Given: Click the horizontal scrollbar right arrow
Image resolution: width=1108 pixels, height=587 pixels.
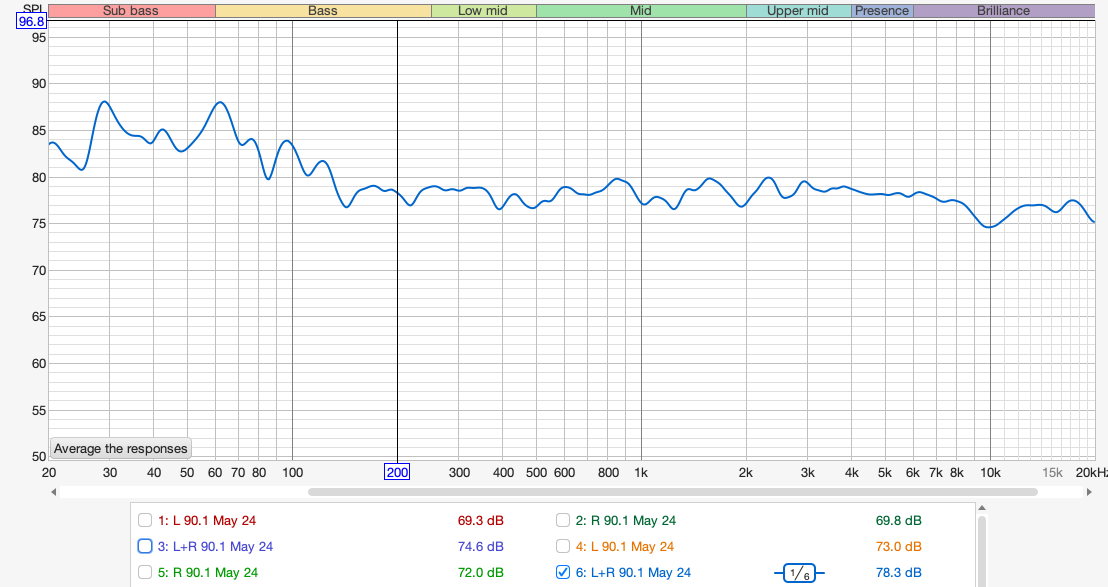Looking at the screenshot, I should pyautogui.click(x=1090, y=492).
